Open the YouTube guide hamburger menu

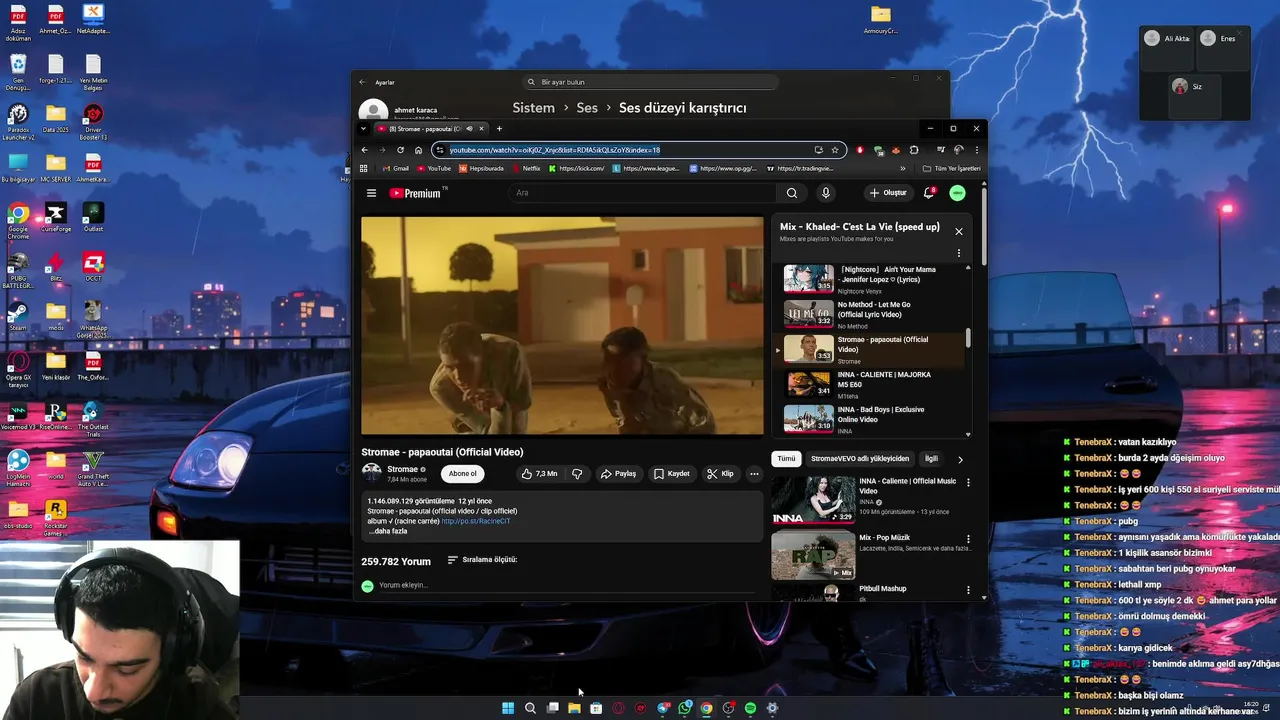371,193
